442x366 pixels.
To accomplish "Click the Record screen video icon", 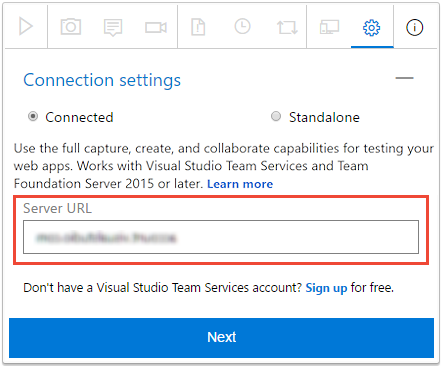I will pyautogui.click(x=156, y=27).
